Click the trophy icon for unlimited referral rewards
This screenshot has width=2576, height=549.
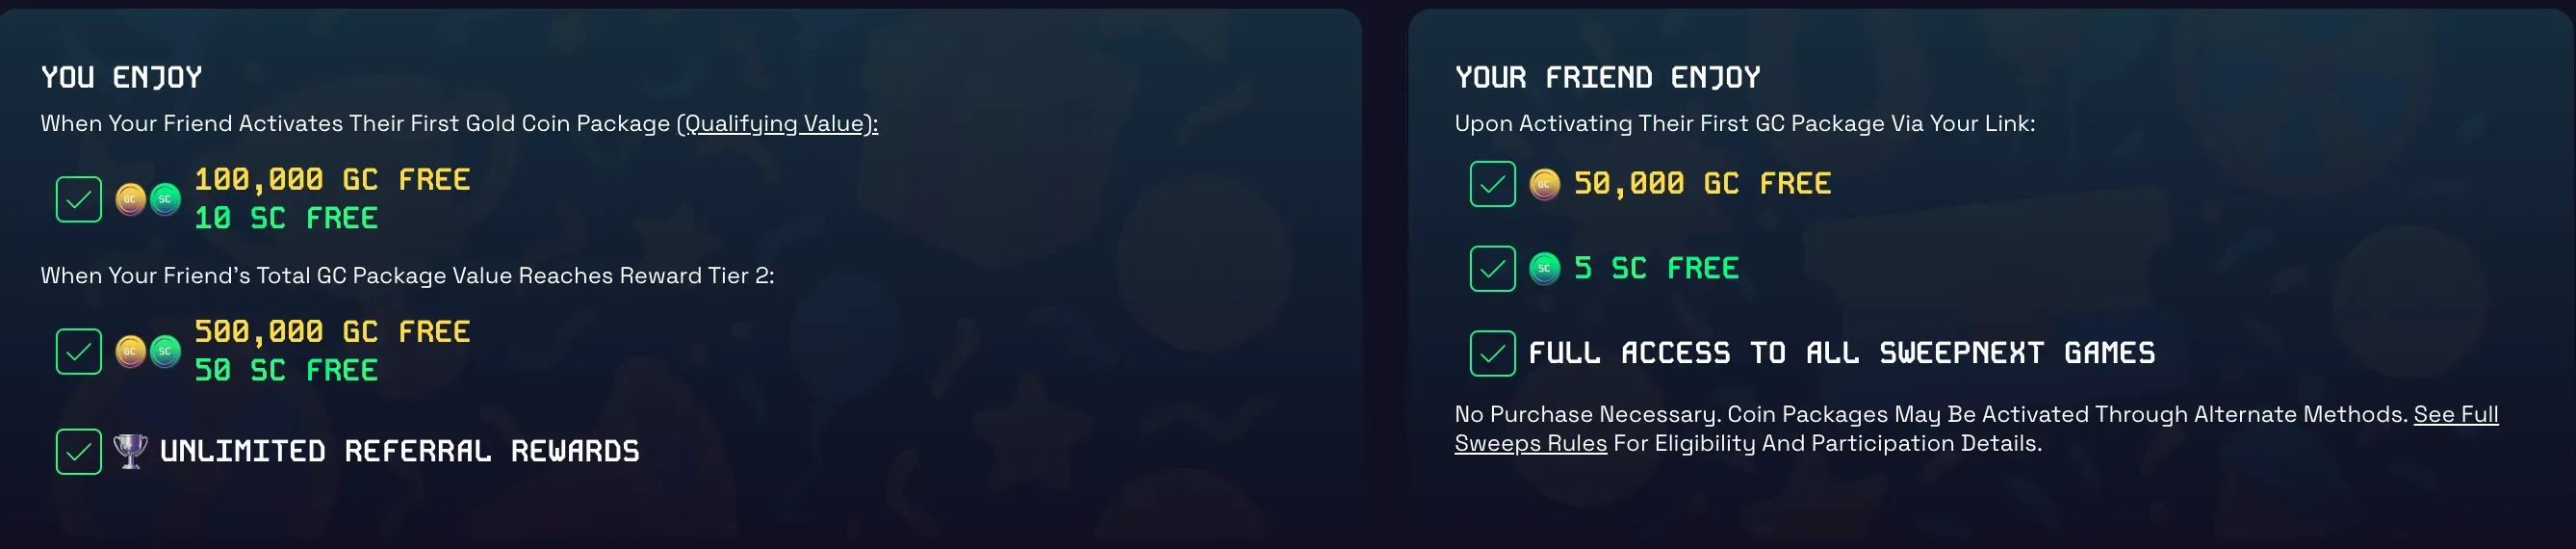(130, 450)
